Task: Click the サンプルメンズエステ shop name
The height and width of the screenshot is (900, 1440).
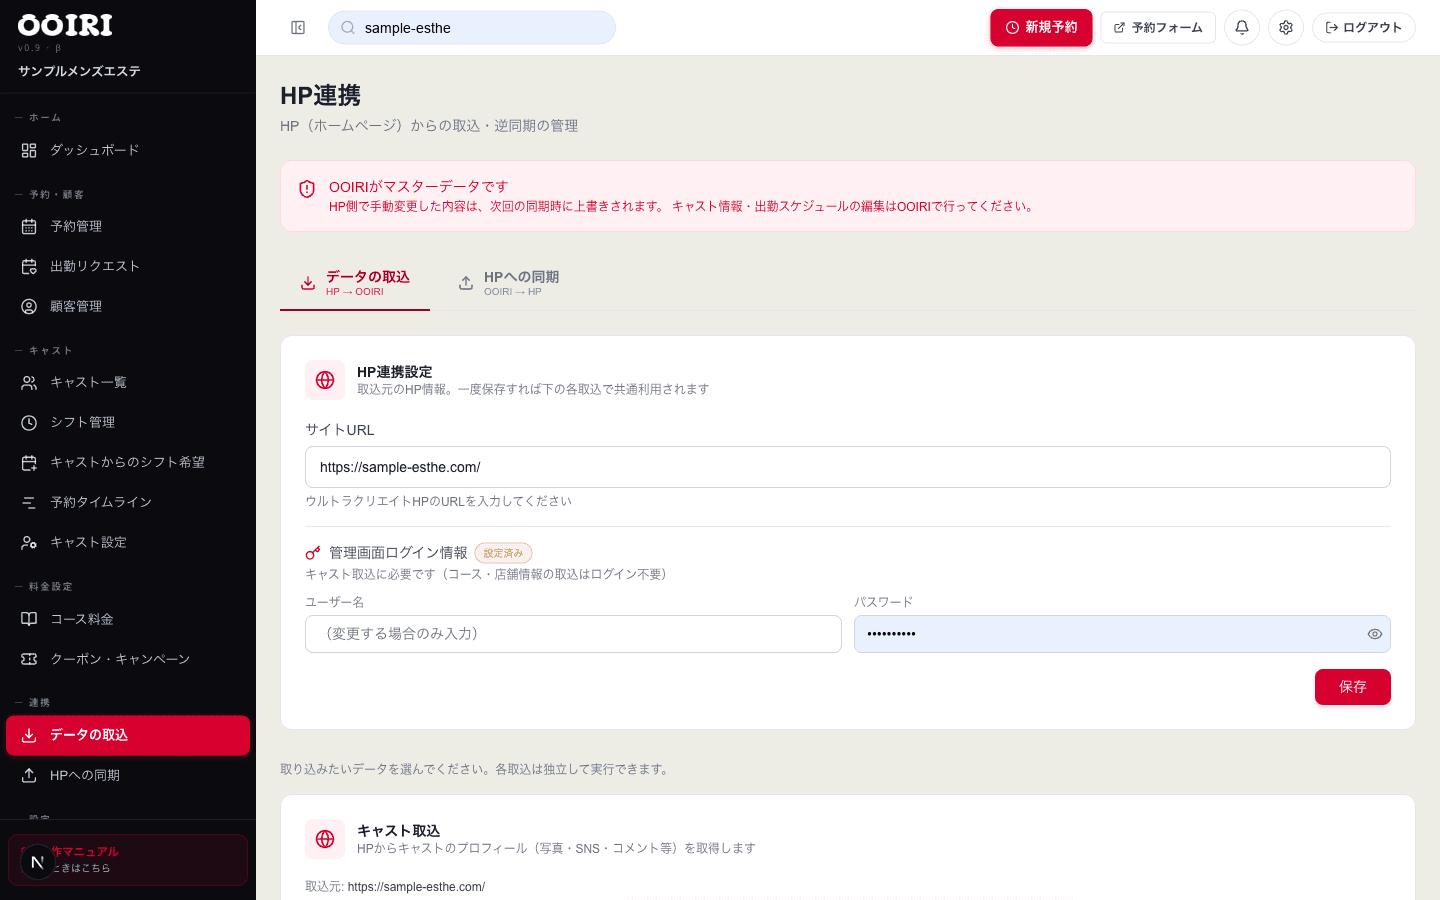Action: 79,71
